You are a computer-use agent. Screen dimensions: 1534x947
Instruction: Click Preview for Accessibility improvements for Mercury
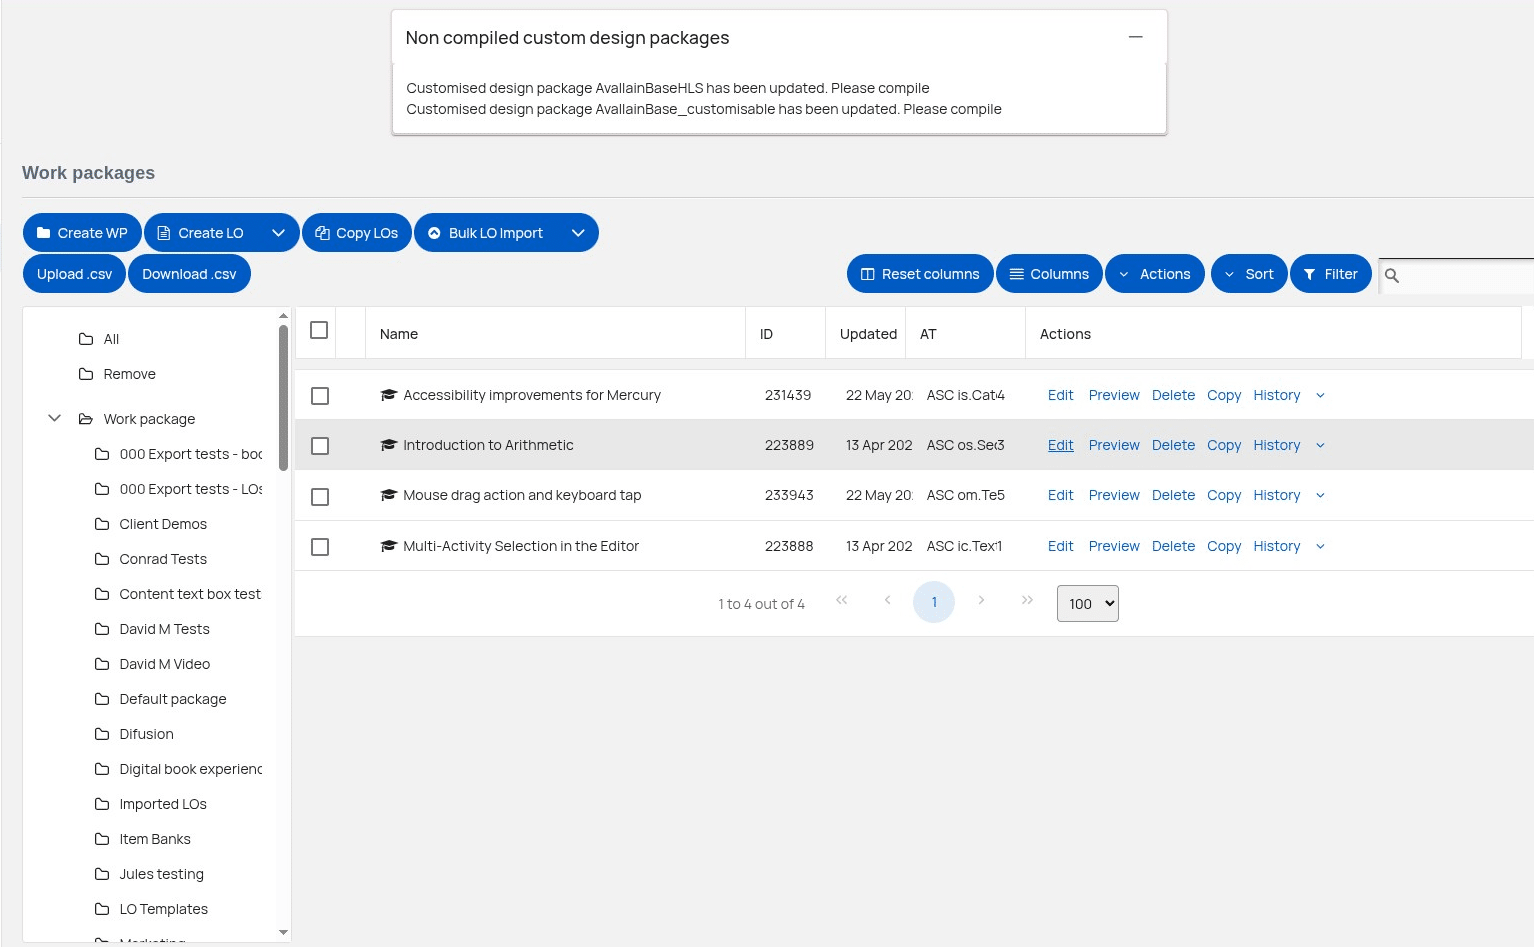pos(1114,395)
